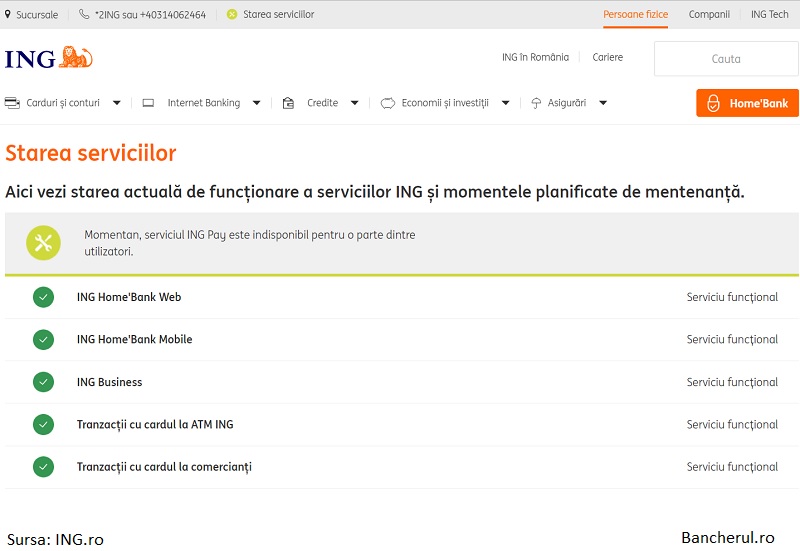Open the Economii și investiții menu
This screenshot has height=551, width=800.
[x=445, y=103]
